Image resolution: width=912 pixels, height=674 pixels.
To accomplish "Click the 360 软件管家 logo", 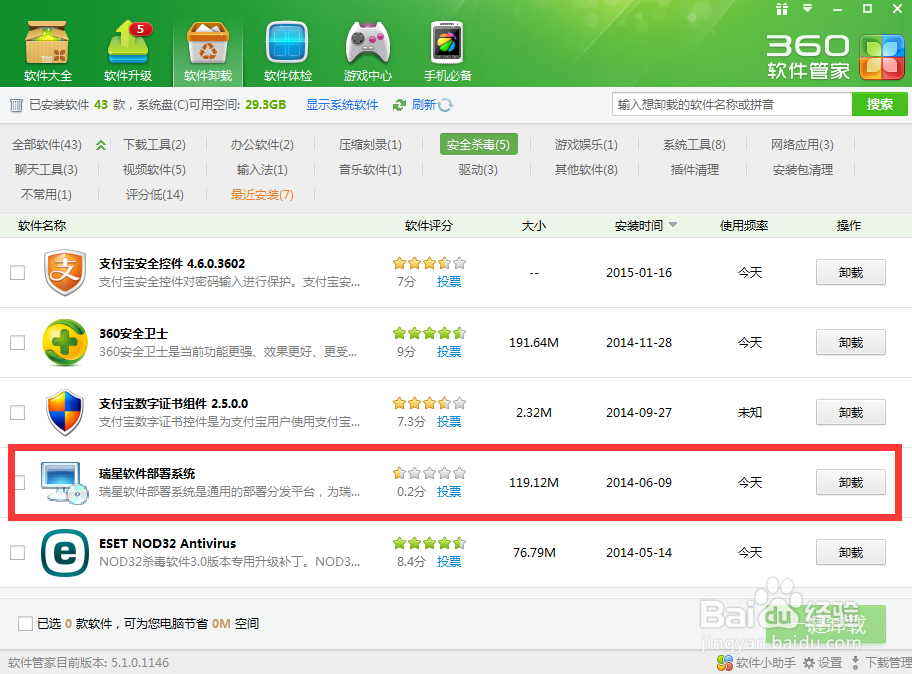I will (x=835, y=58).
